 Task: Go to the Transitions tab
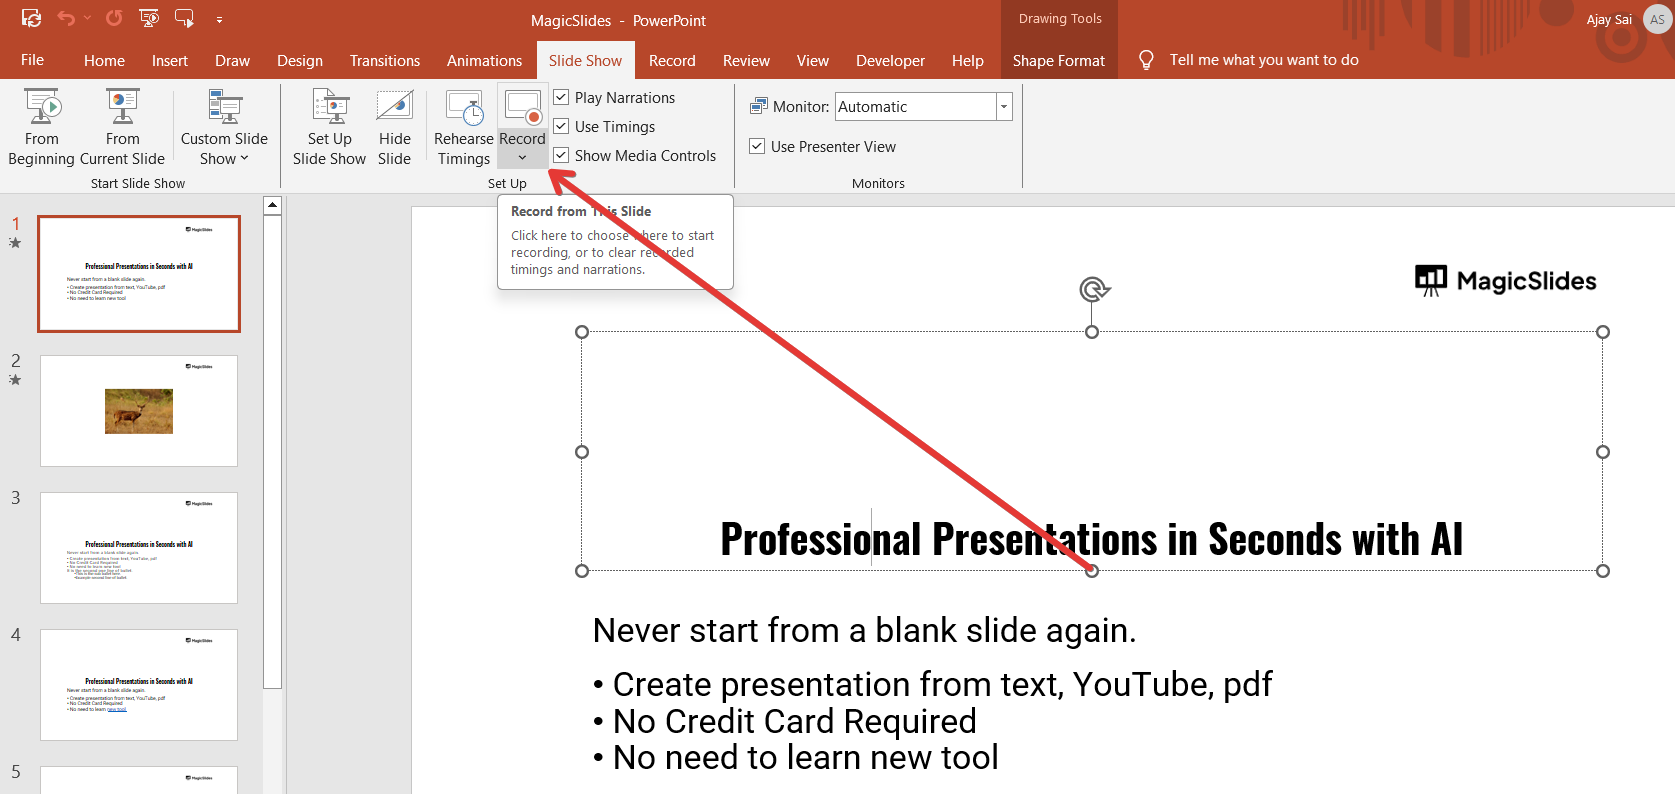tap(385, 60)
